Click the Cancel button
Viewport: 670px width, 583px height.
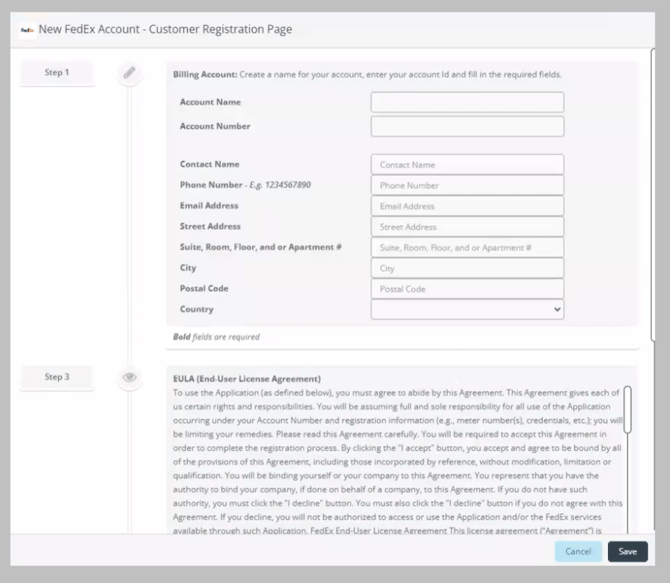(578, 551)
